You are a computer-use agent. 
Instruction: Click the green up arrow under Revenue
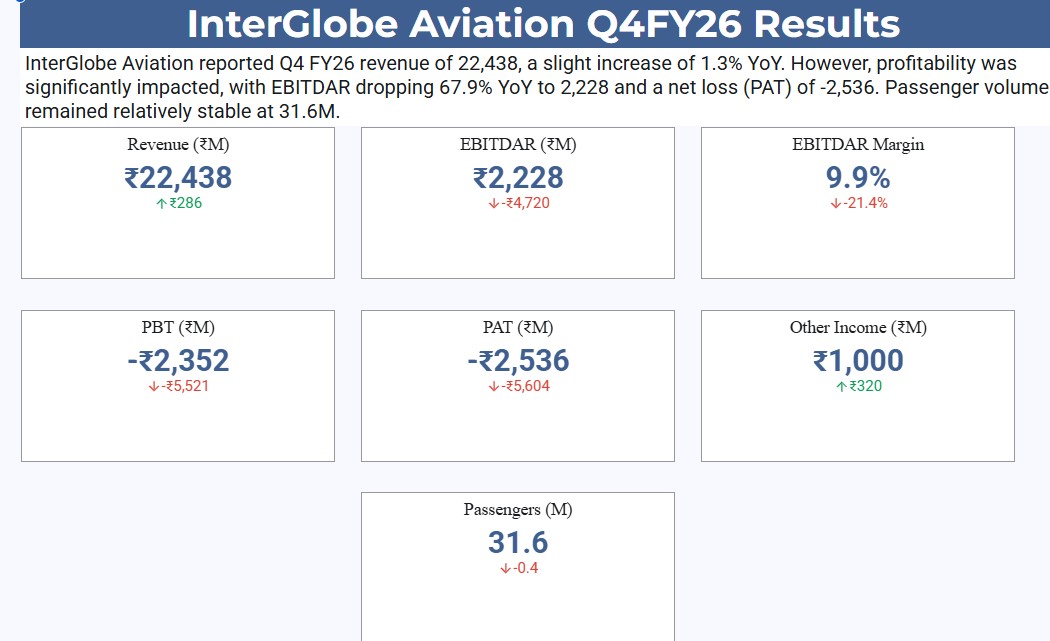pyautogui.click(x=161, y=204)
